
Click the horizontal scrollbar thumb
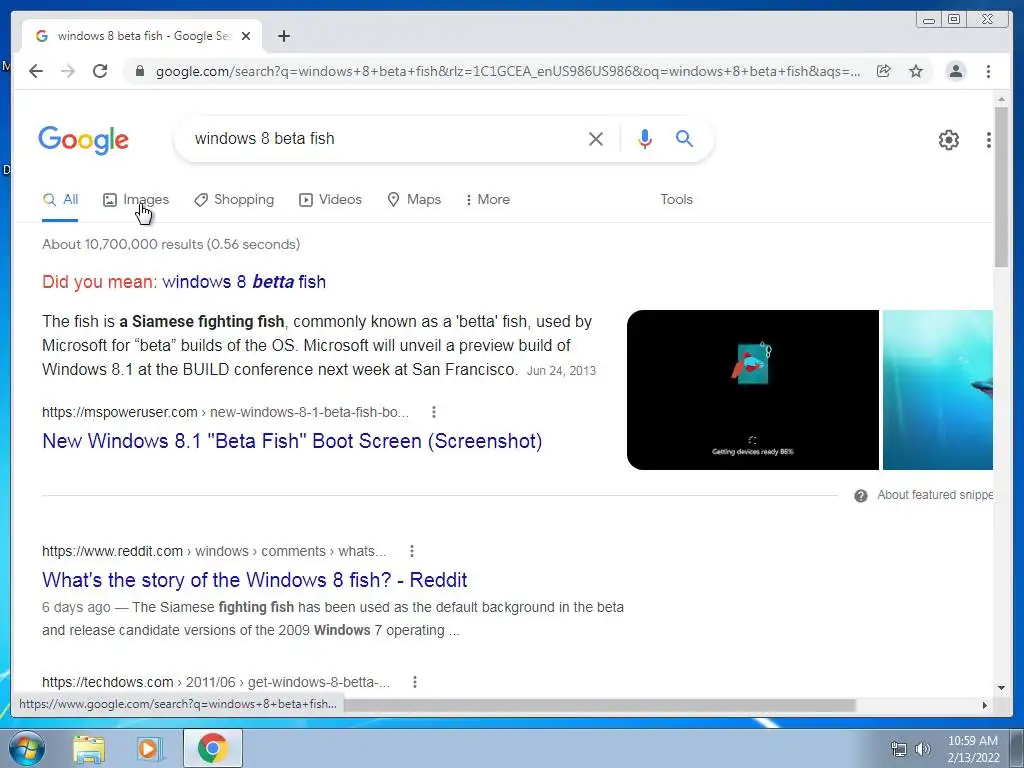click(600, 705)
